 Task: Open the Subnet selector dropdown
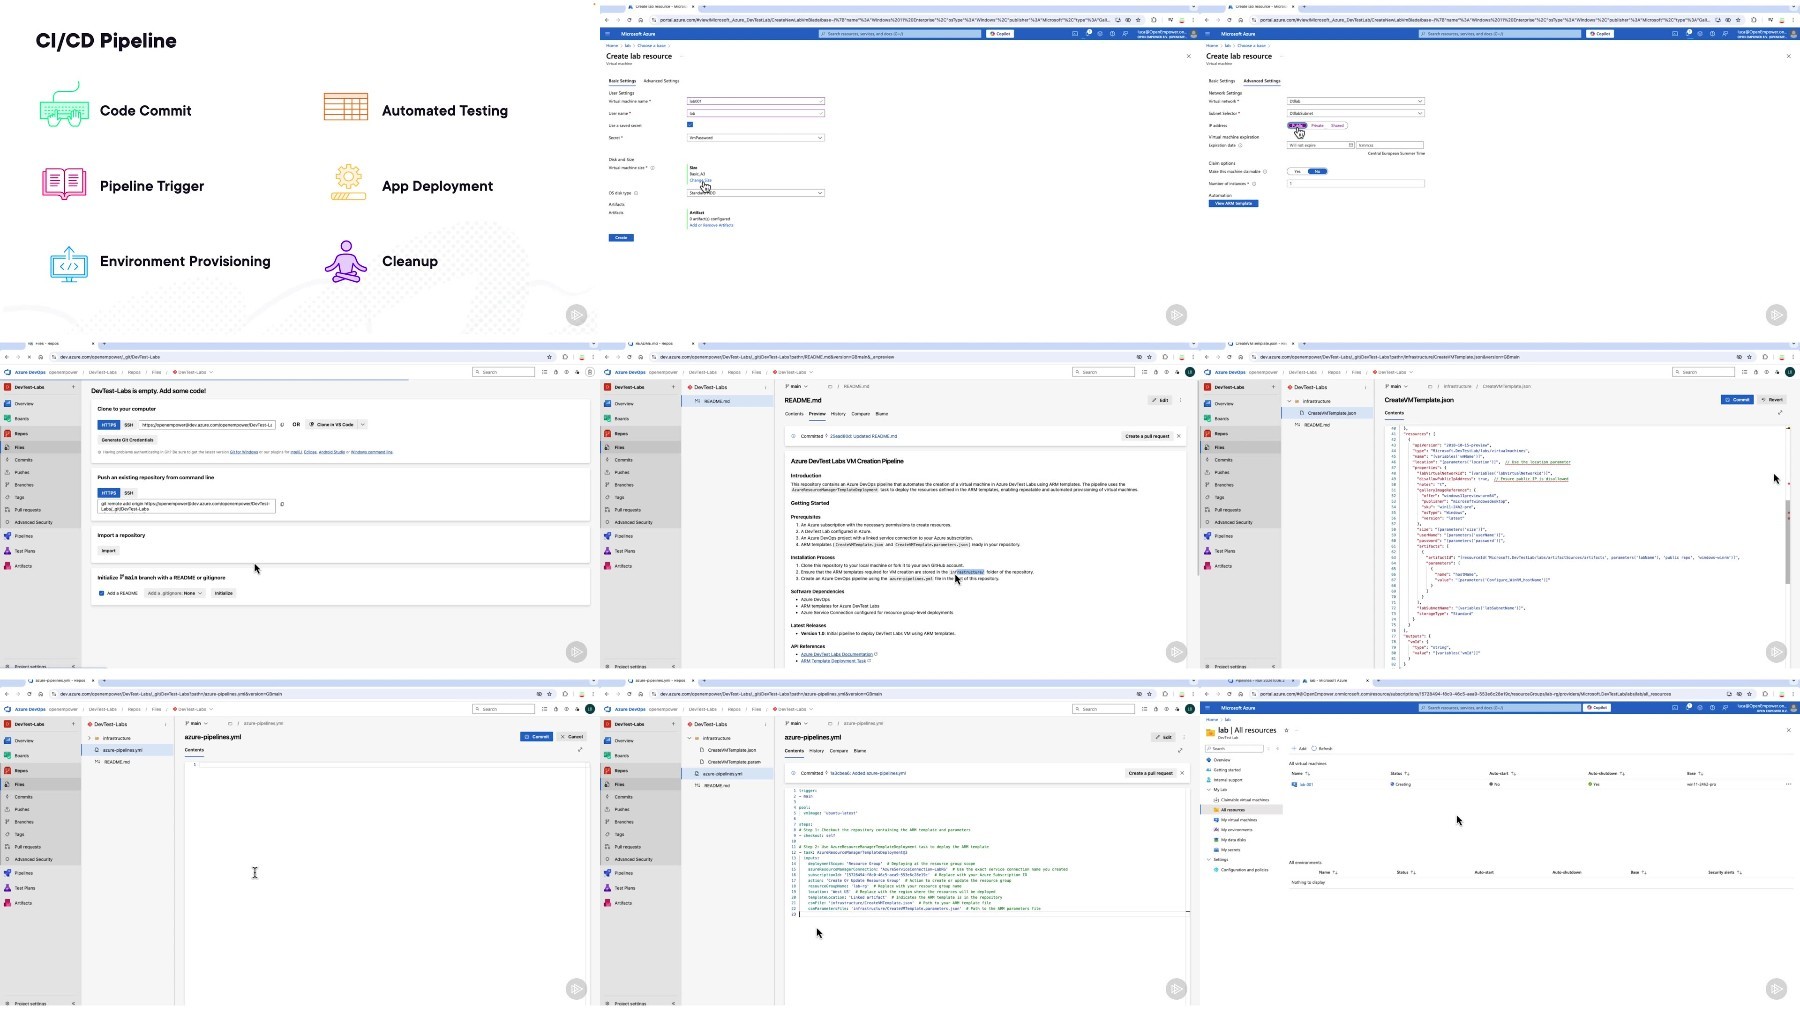(x=1355, y=113)
